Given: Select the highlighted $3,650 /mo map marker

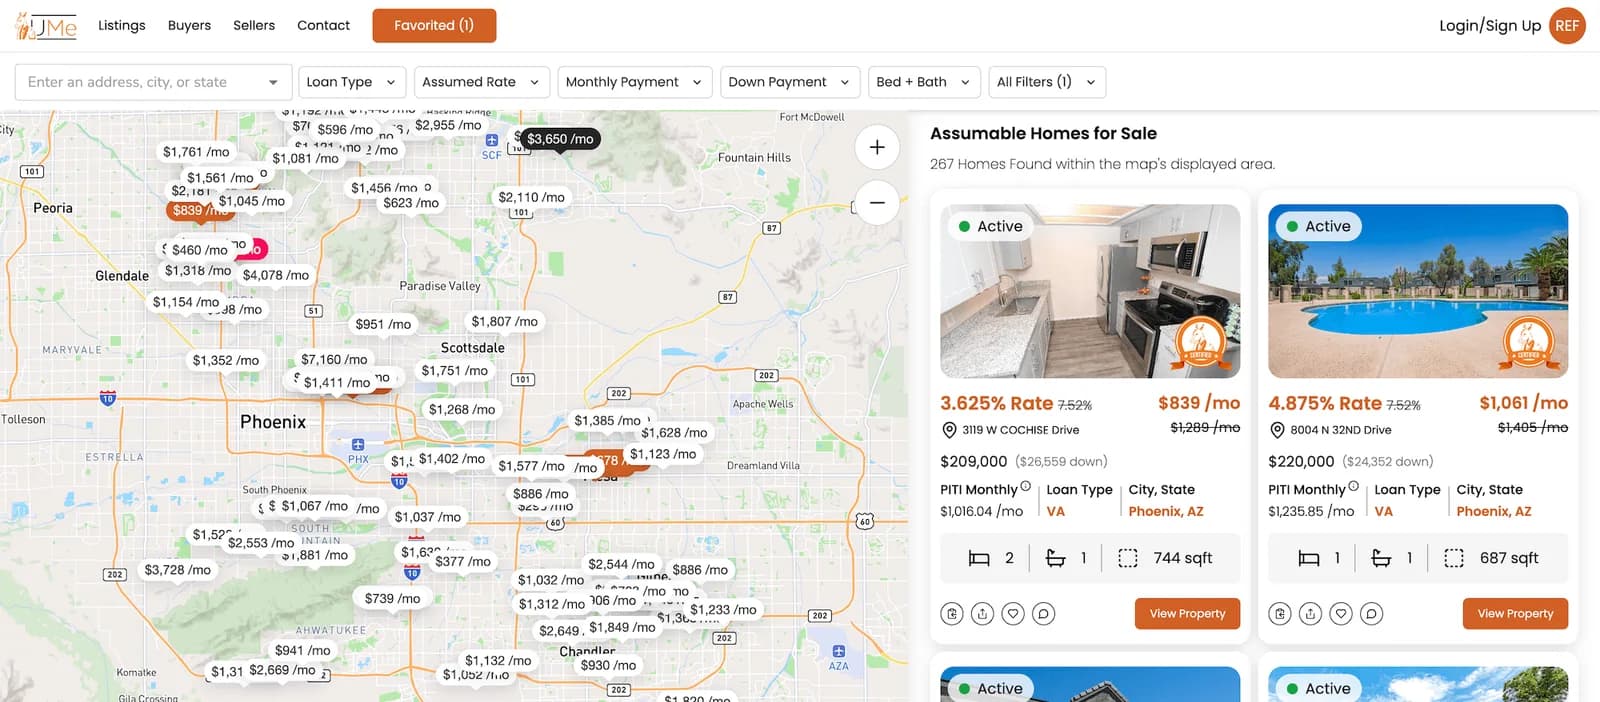Looking at the screenshot, I should point(560,139).
